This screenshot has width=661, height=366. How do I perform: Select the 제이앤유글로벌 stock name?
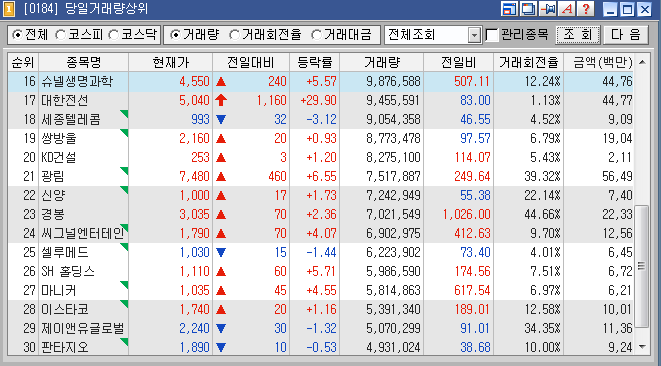(x=83, y=328)
